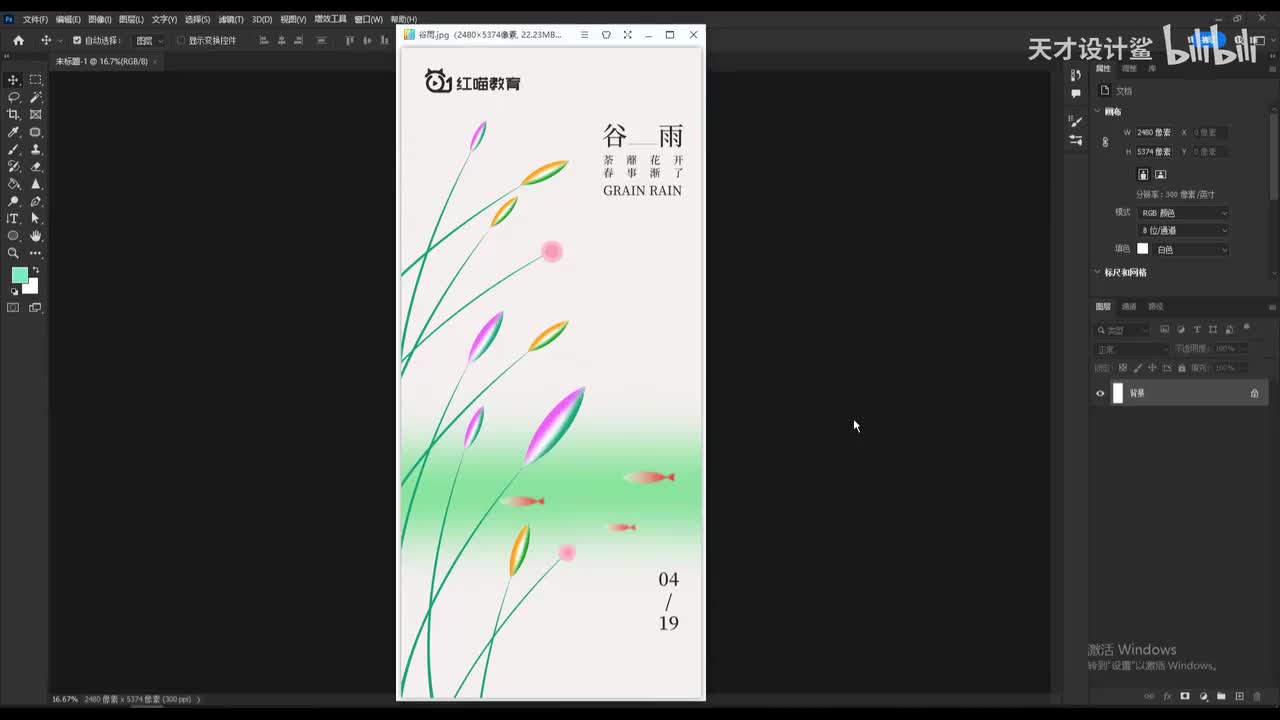The height and width of the screenshot is (720, 1280).
Task: Open the image viewer hamburger menu
Action: point(584,35)
